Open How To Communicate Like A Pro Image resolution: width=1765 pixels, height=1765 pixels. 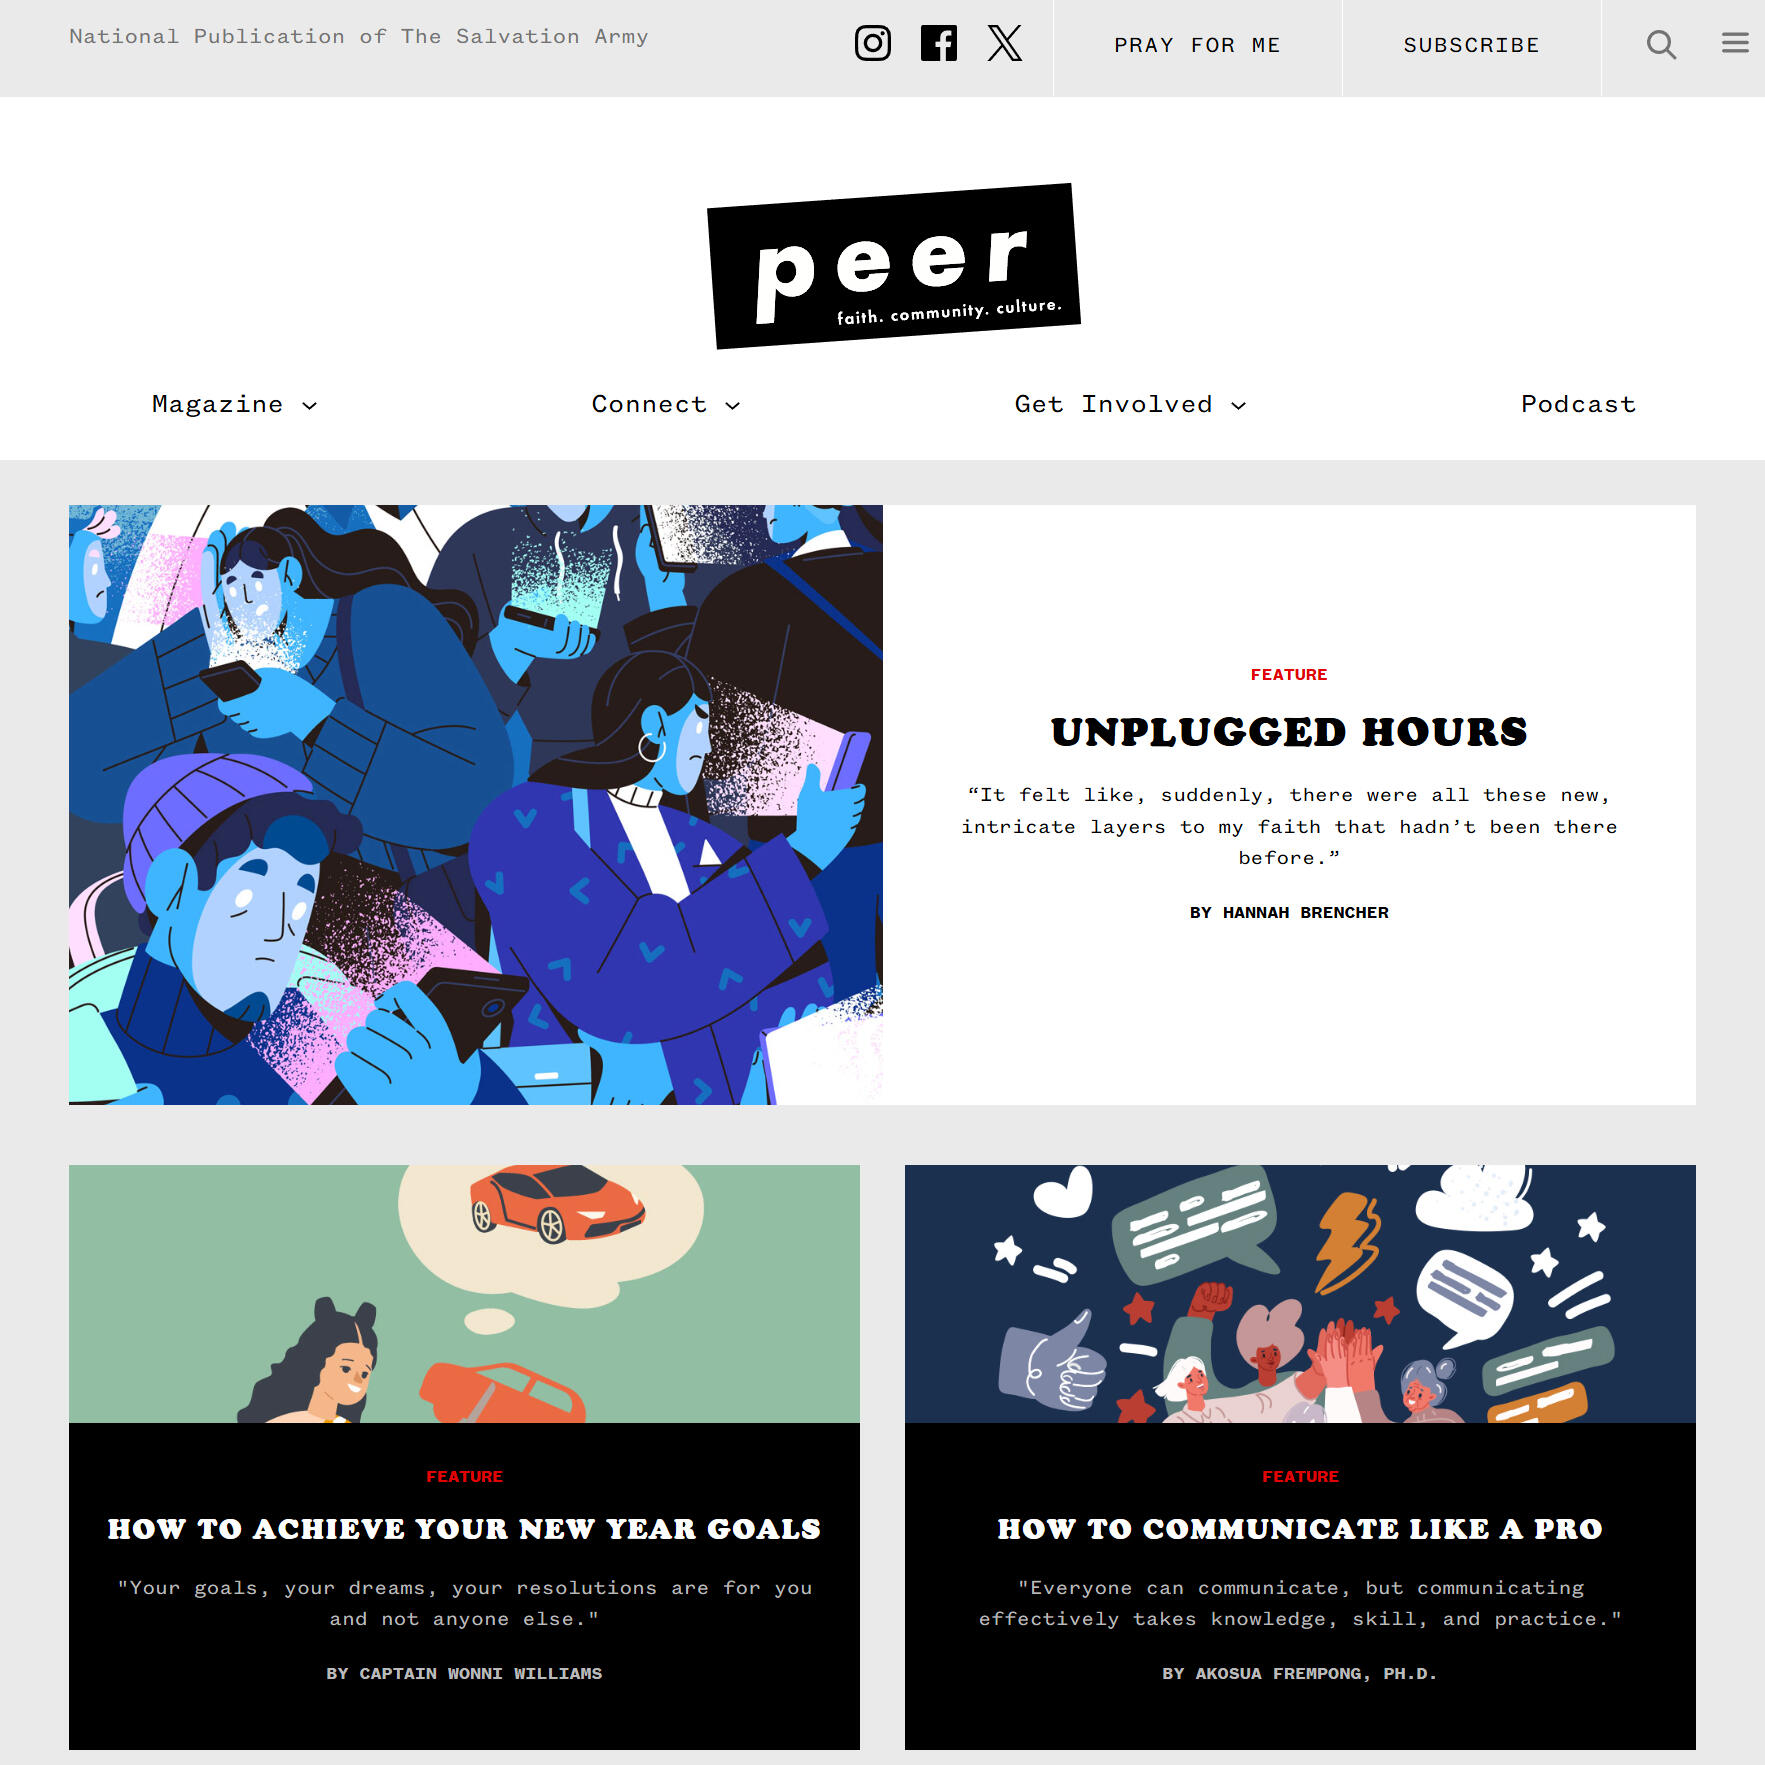pos(1300,1529)
